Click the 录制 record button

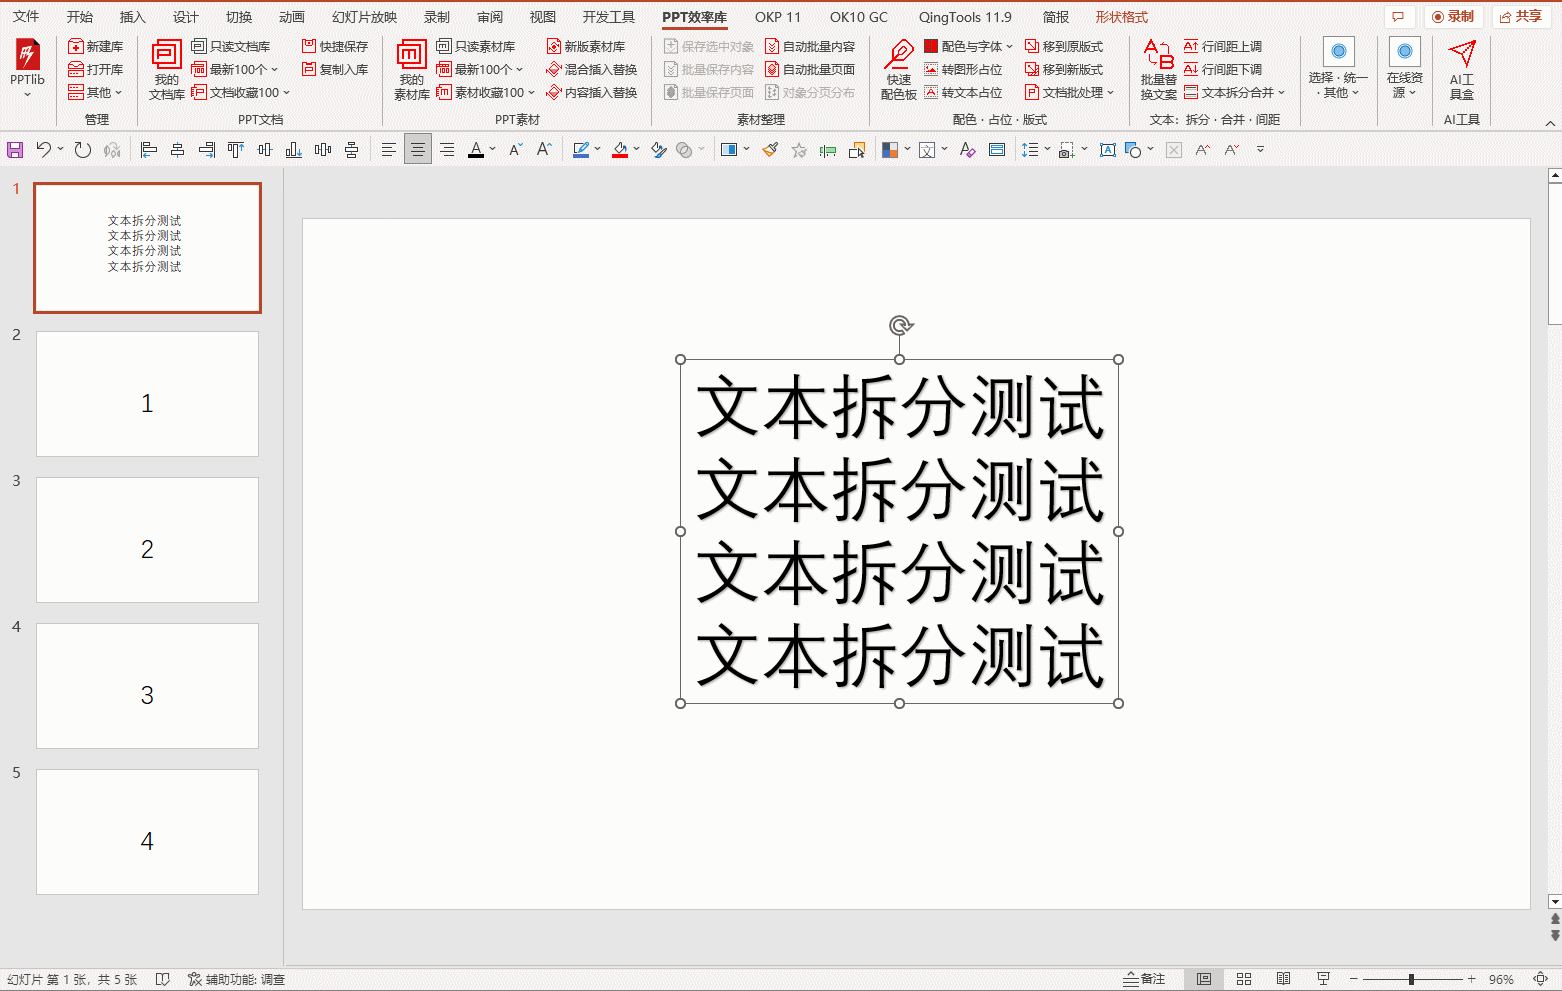pos(1453,17)
